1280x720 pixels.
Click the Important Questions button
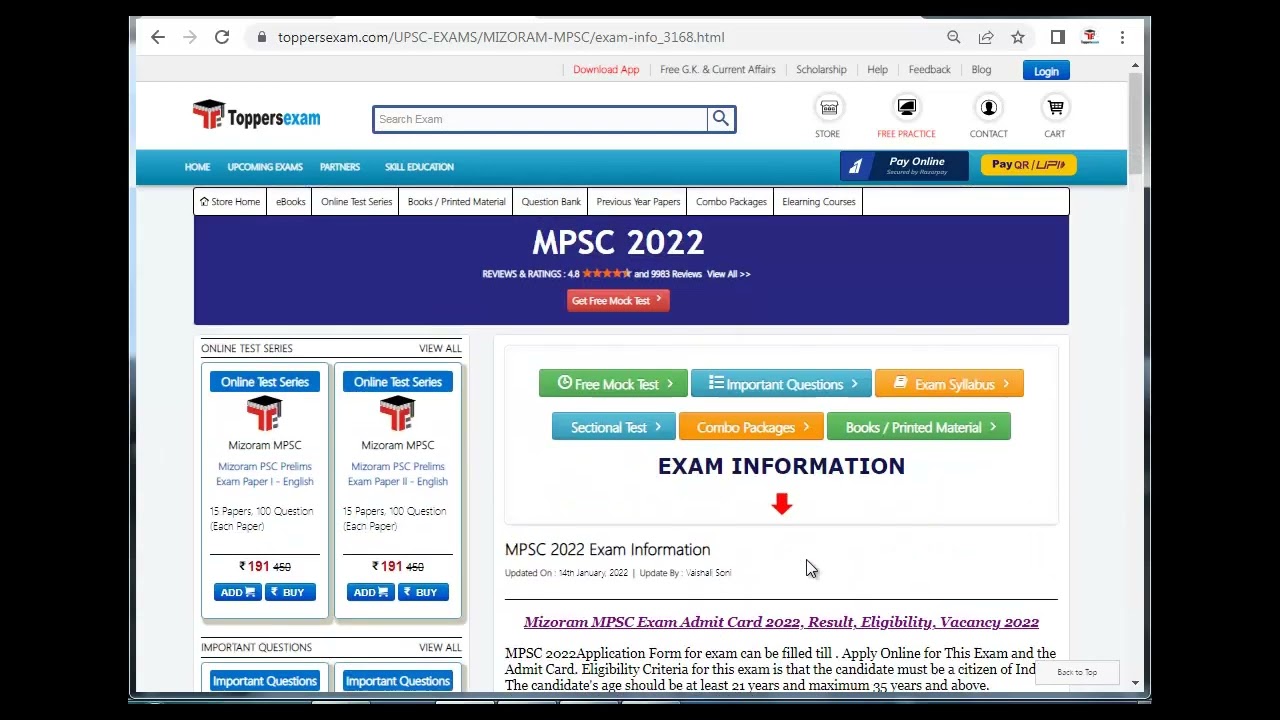(x=781, y=384)
